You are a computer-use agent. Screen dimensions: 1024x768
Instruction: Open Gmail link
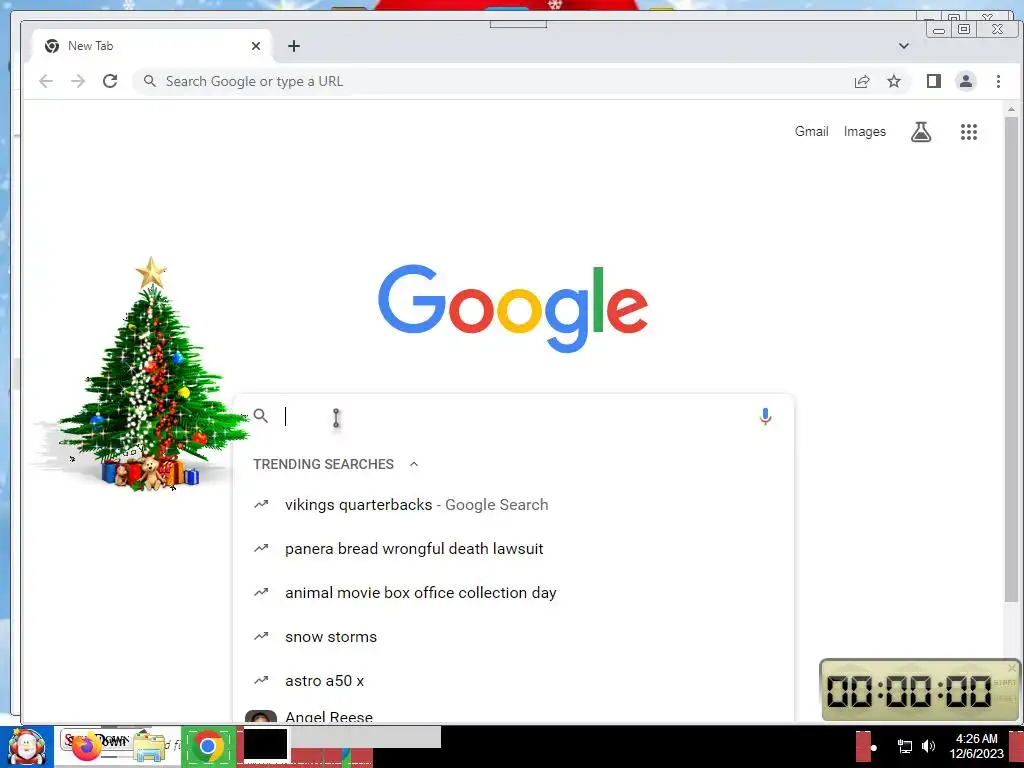(x=811, y=131)
